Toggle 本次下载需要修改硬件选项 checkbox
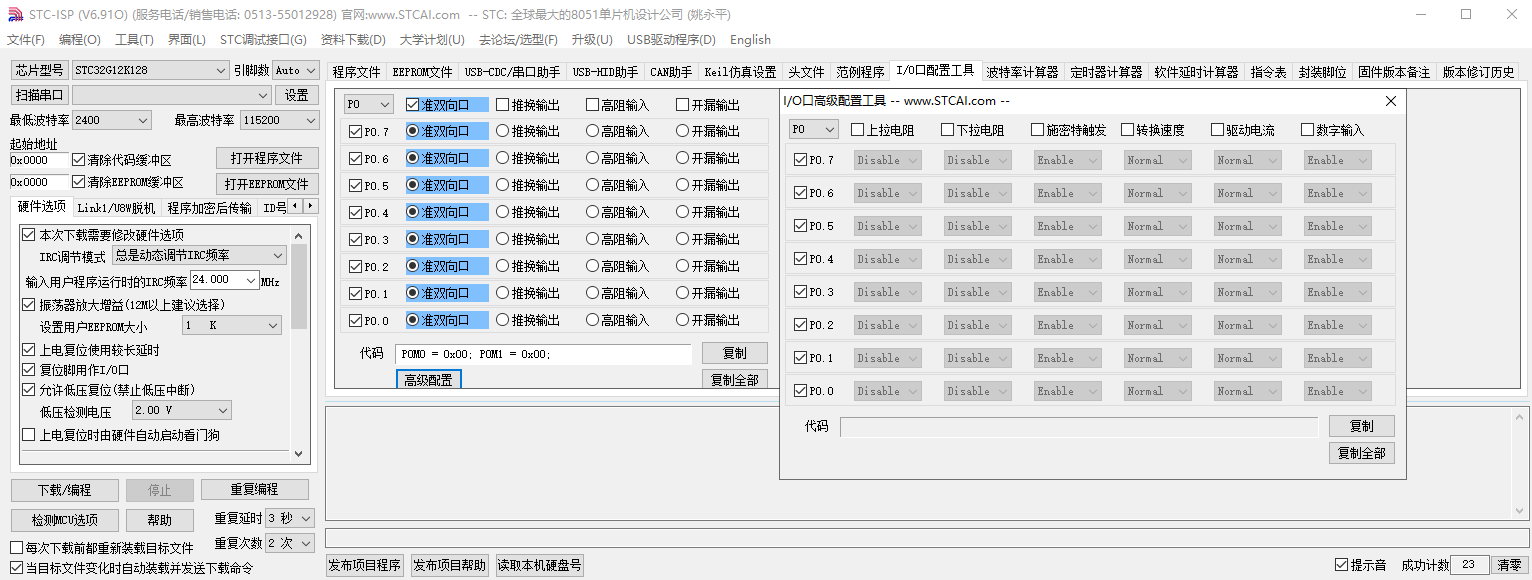The width and height of the screenshot is (1532, 580). point(28,235)
